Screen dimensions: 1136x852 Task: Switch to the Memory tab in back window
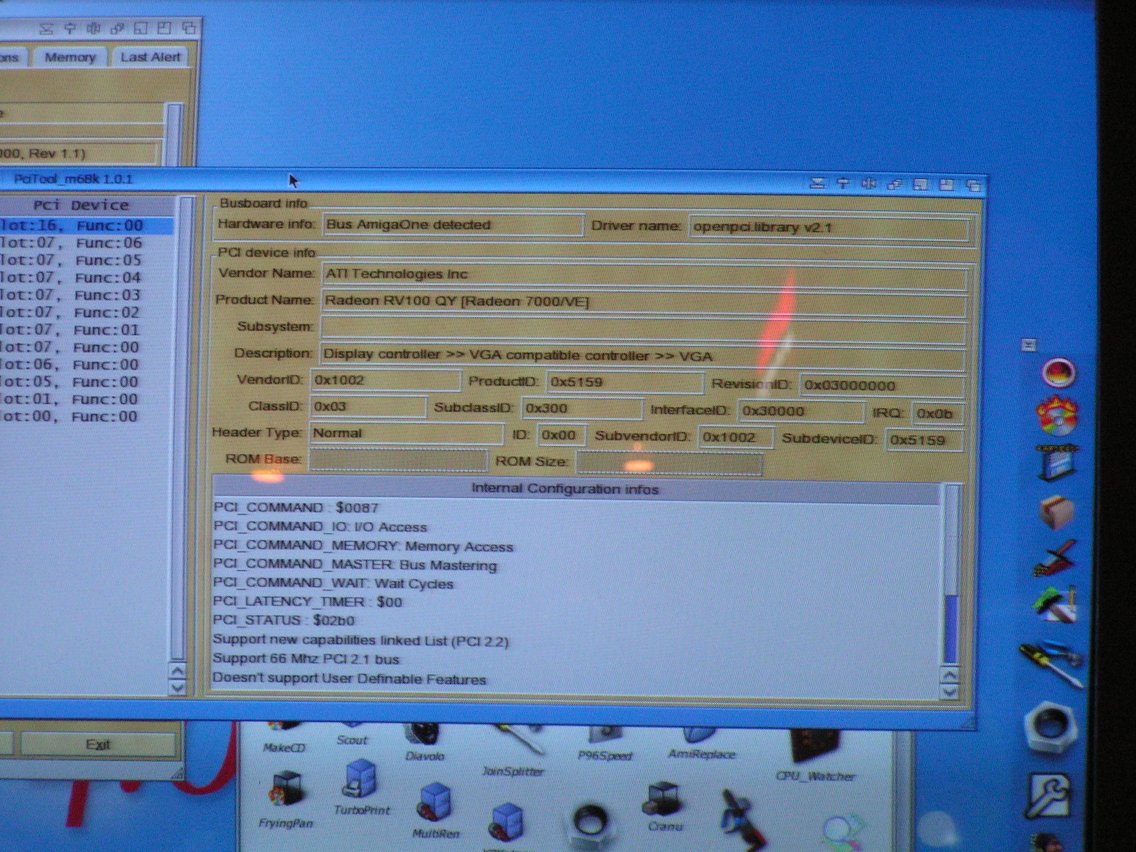pyautogui.click(x=70, y=57)
